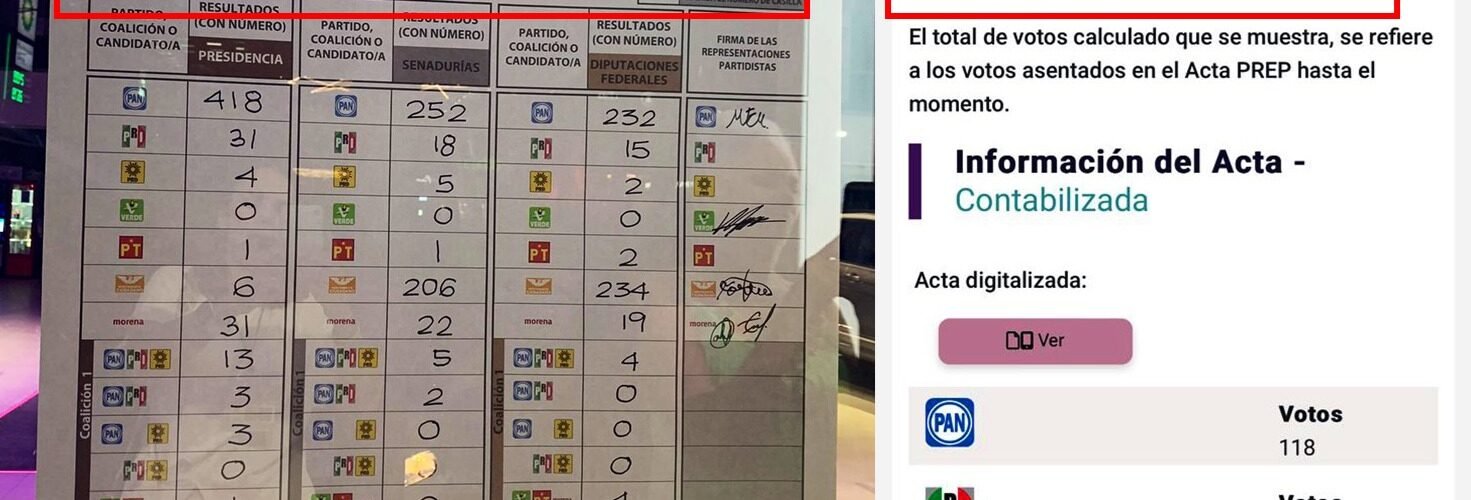Click the PAN representative signature cell
This screenshot has height=500, width=1471.
tap(746, 117)
